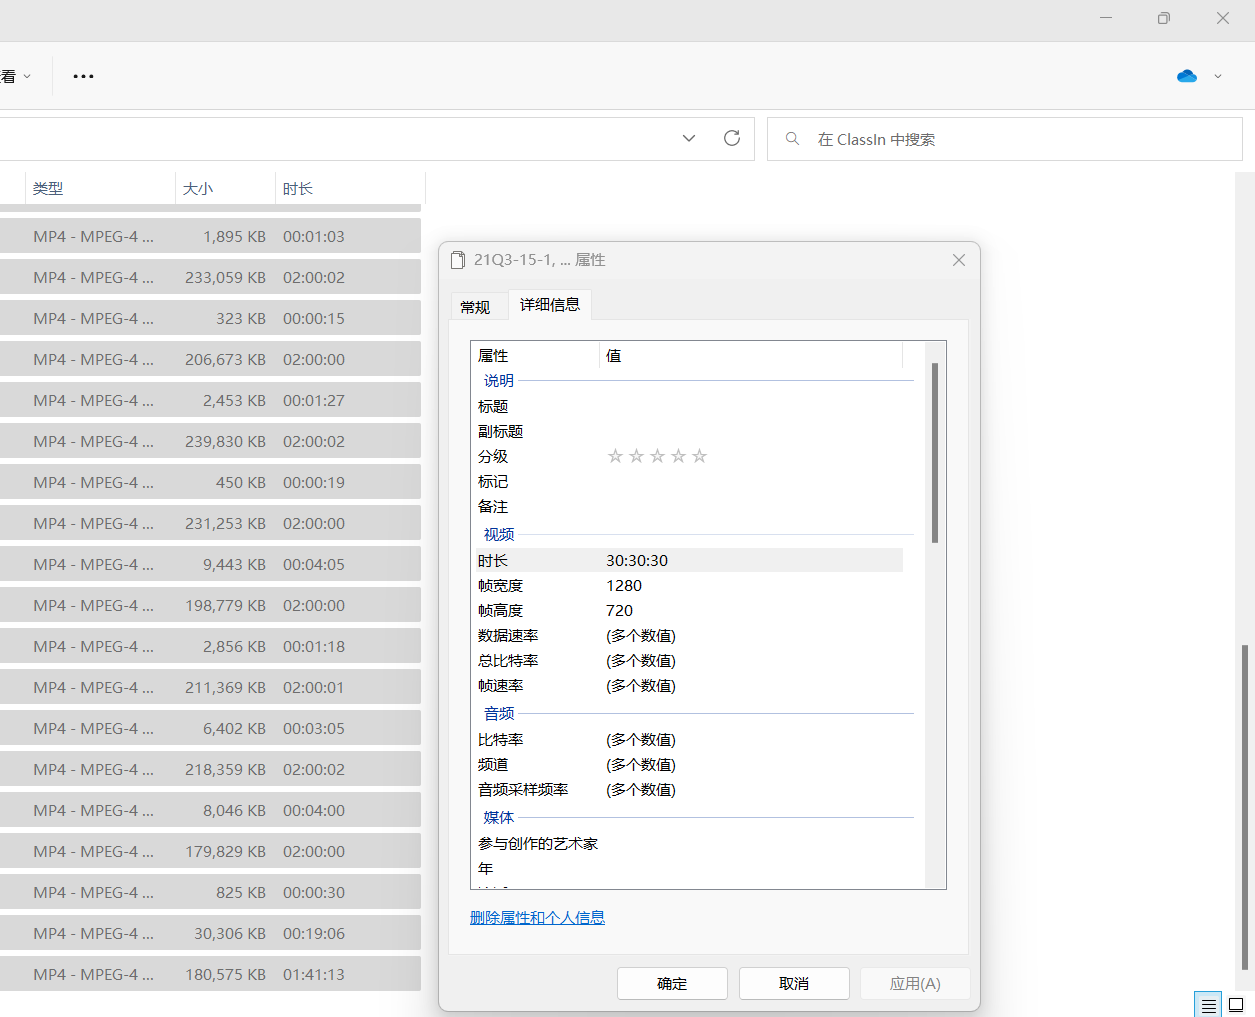This screenshot has height=1017, width=1255.
Task: Expand the address bar history dropdown
Action: (689, 138)
